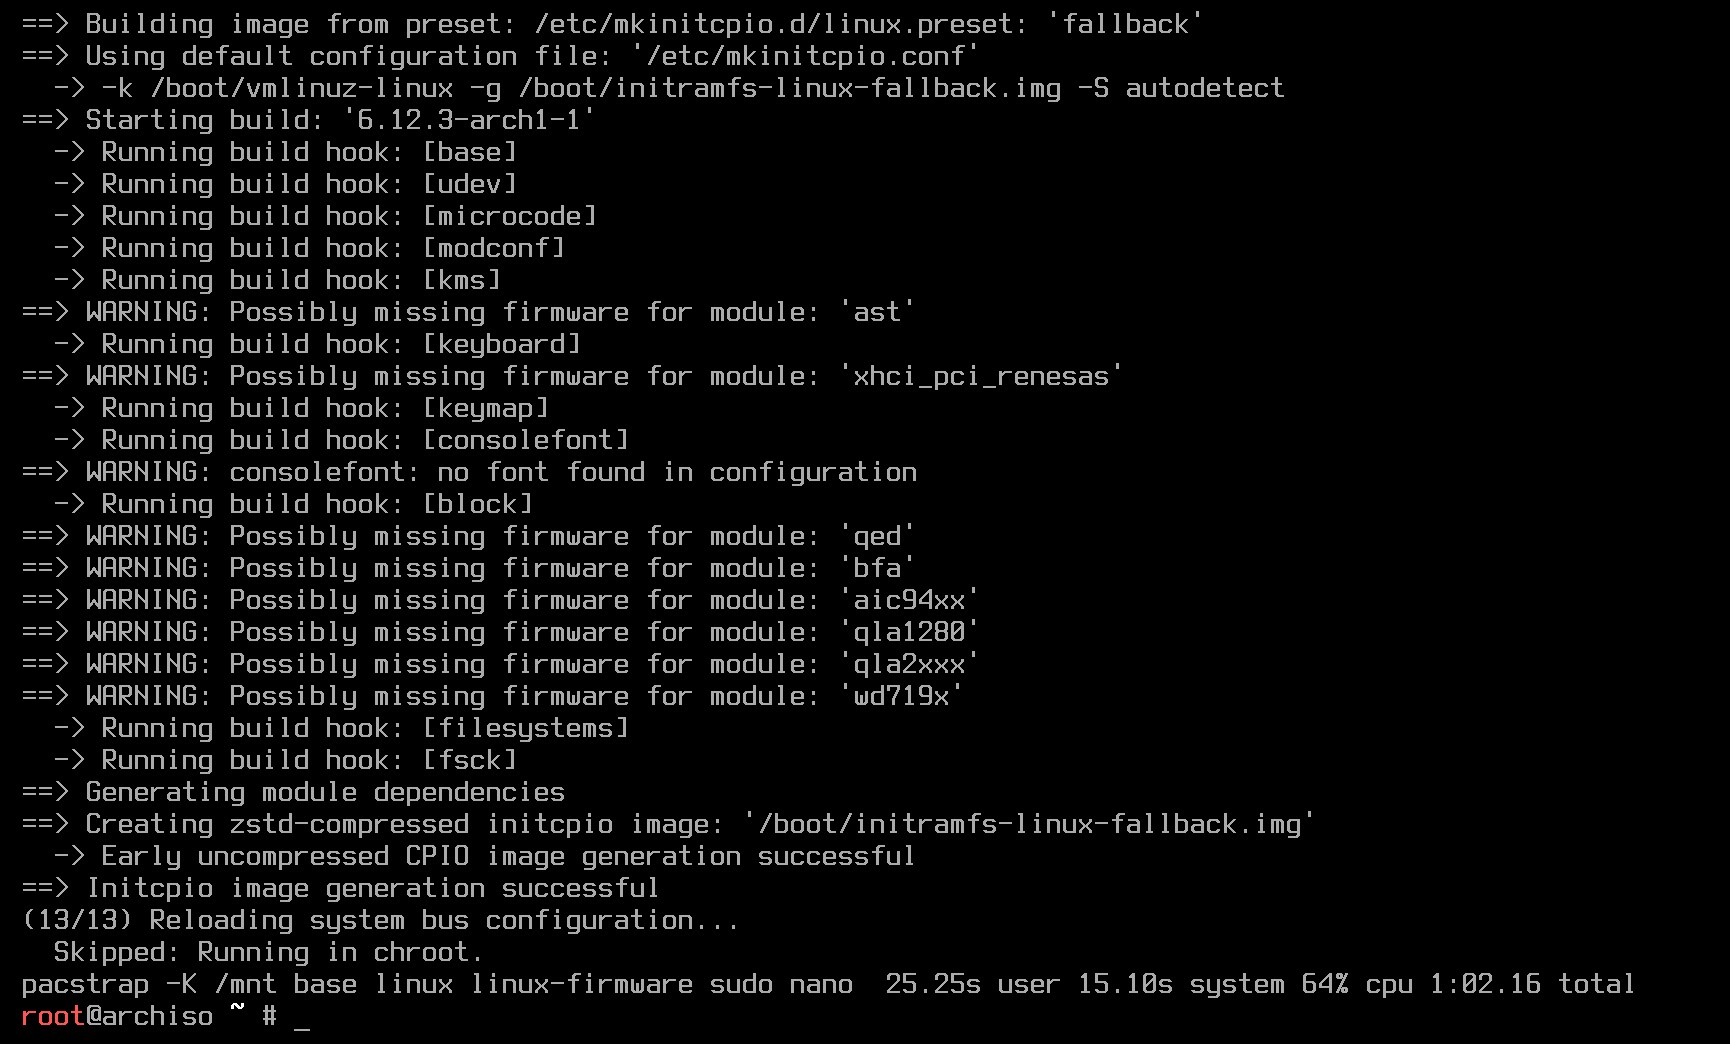Click the 'Skipped: Running in chroot.' line
Image resolution: width=1730 pixels, height=1044 pixels.
point(268,952)
